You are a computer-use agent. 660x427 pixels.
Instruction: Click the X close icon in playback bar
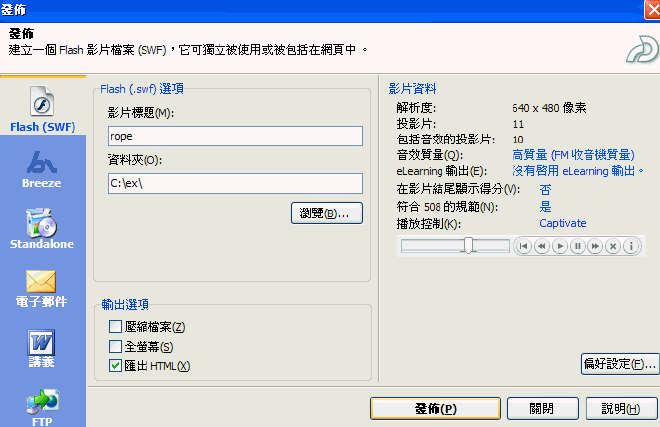[x=613, y=246]
